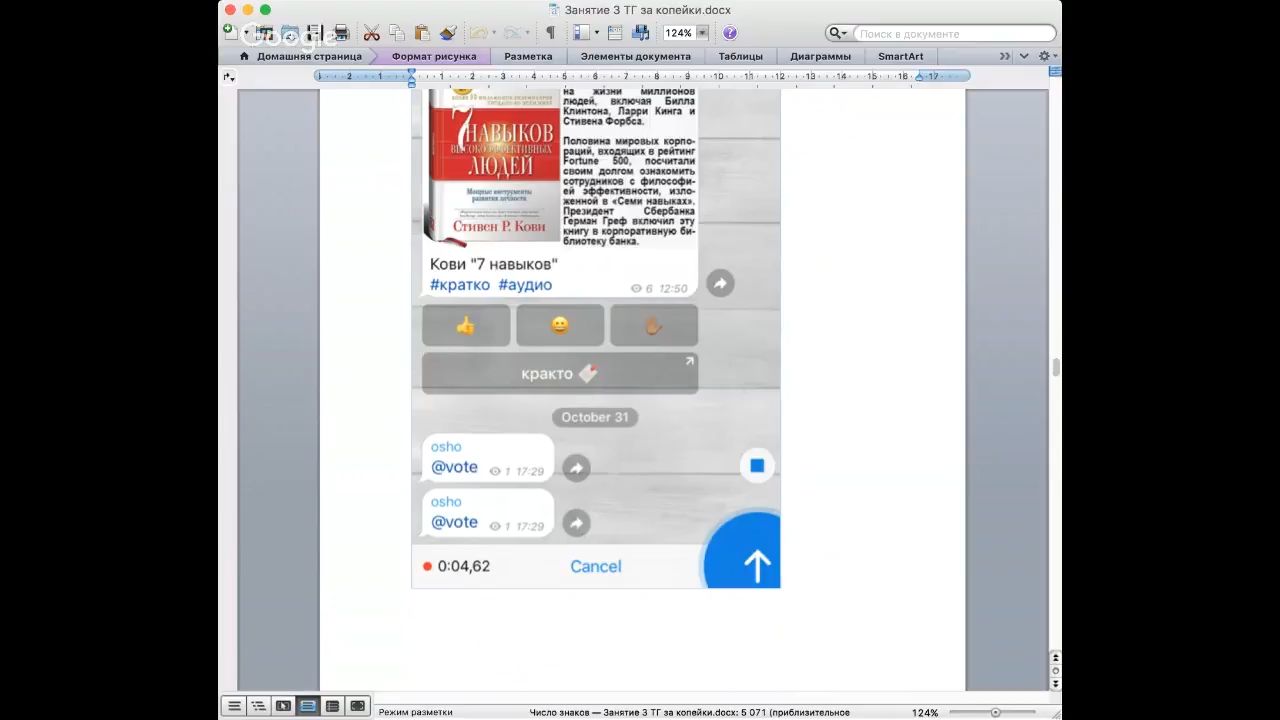Click the word count status bar text

pyautogui.click(x=690, y=712)
